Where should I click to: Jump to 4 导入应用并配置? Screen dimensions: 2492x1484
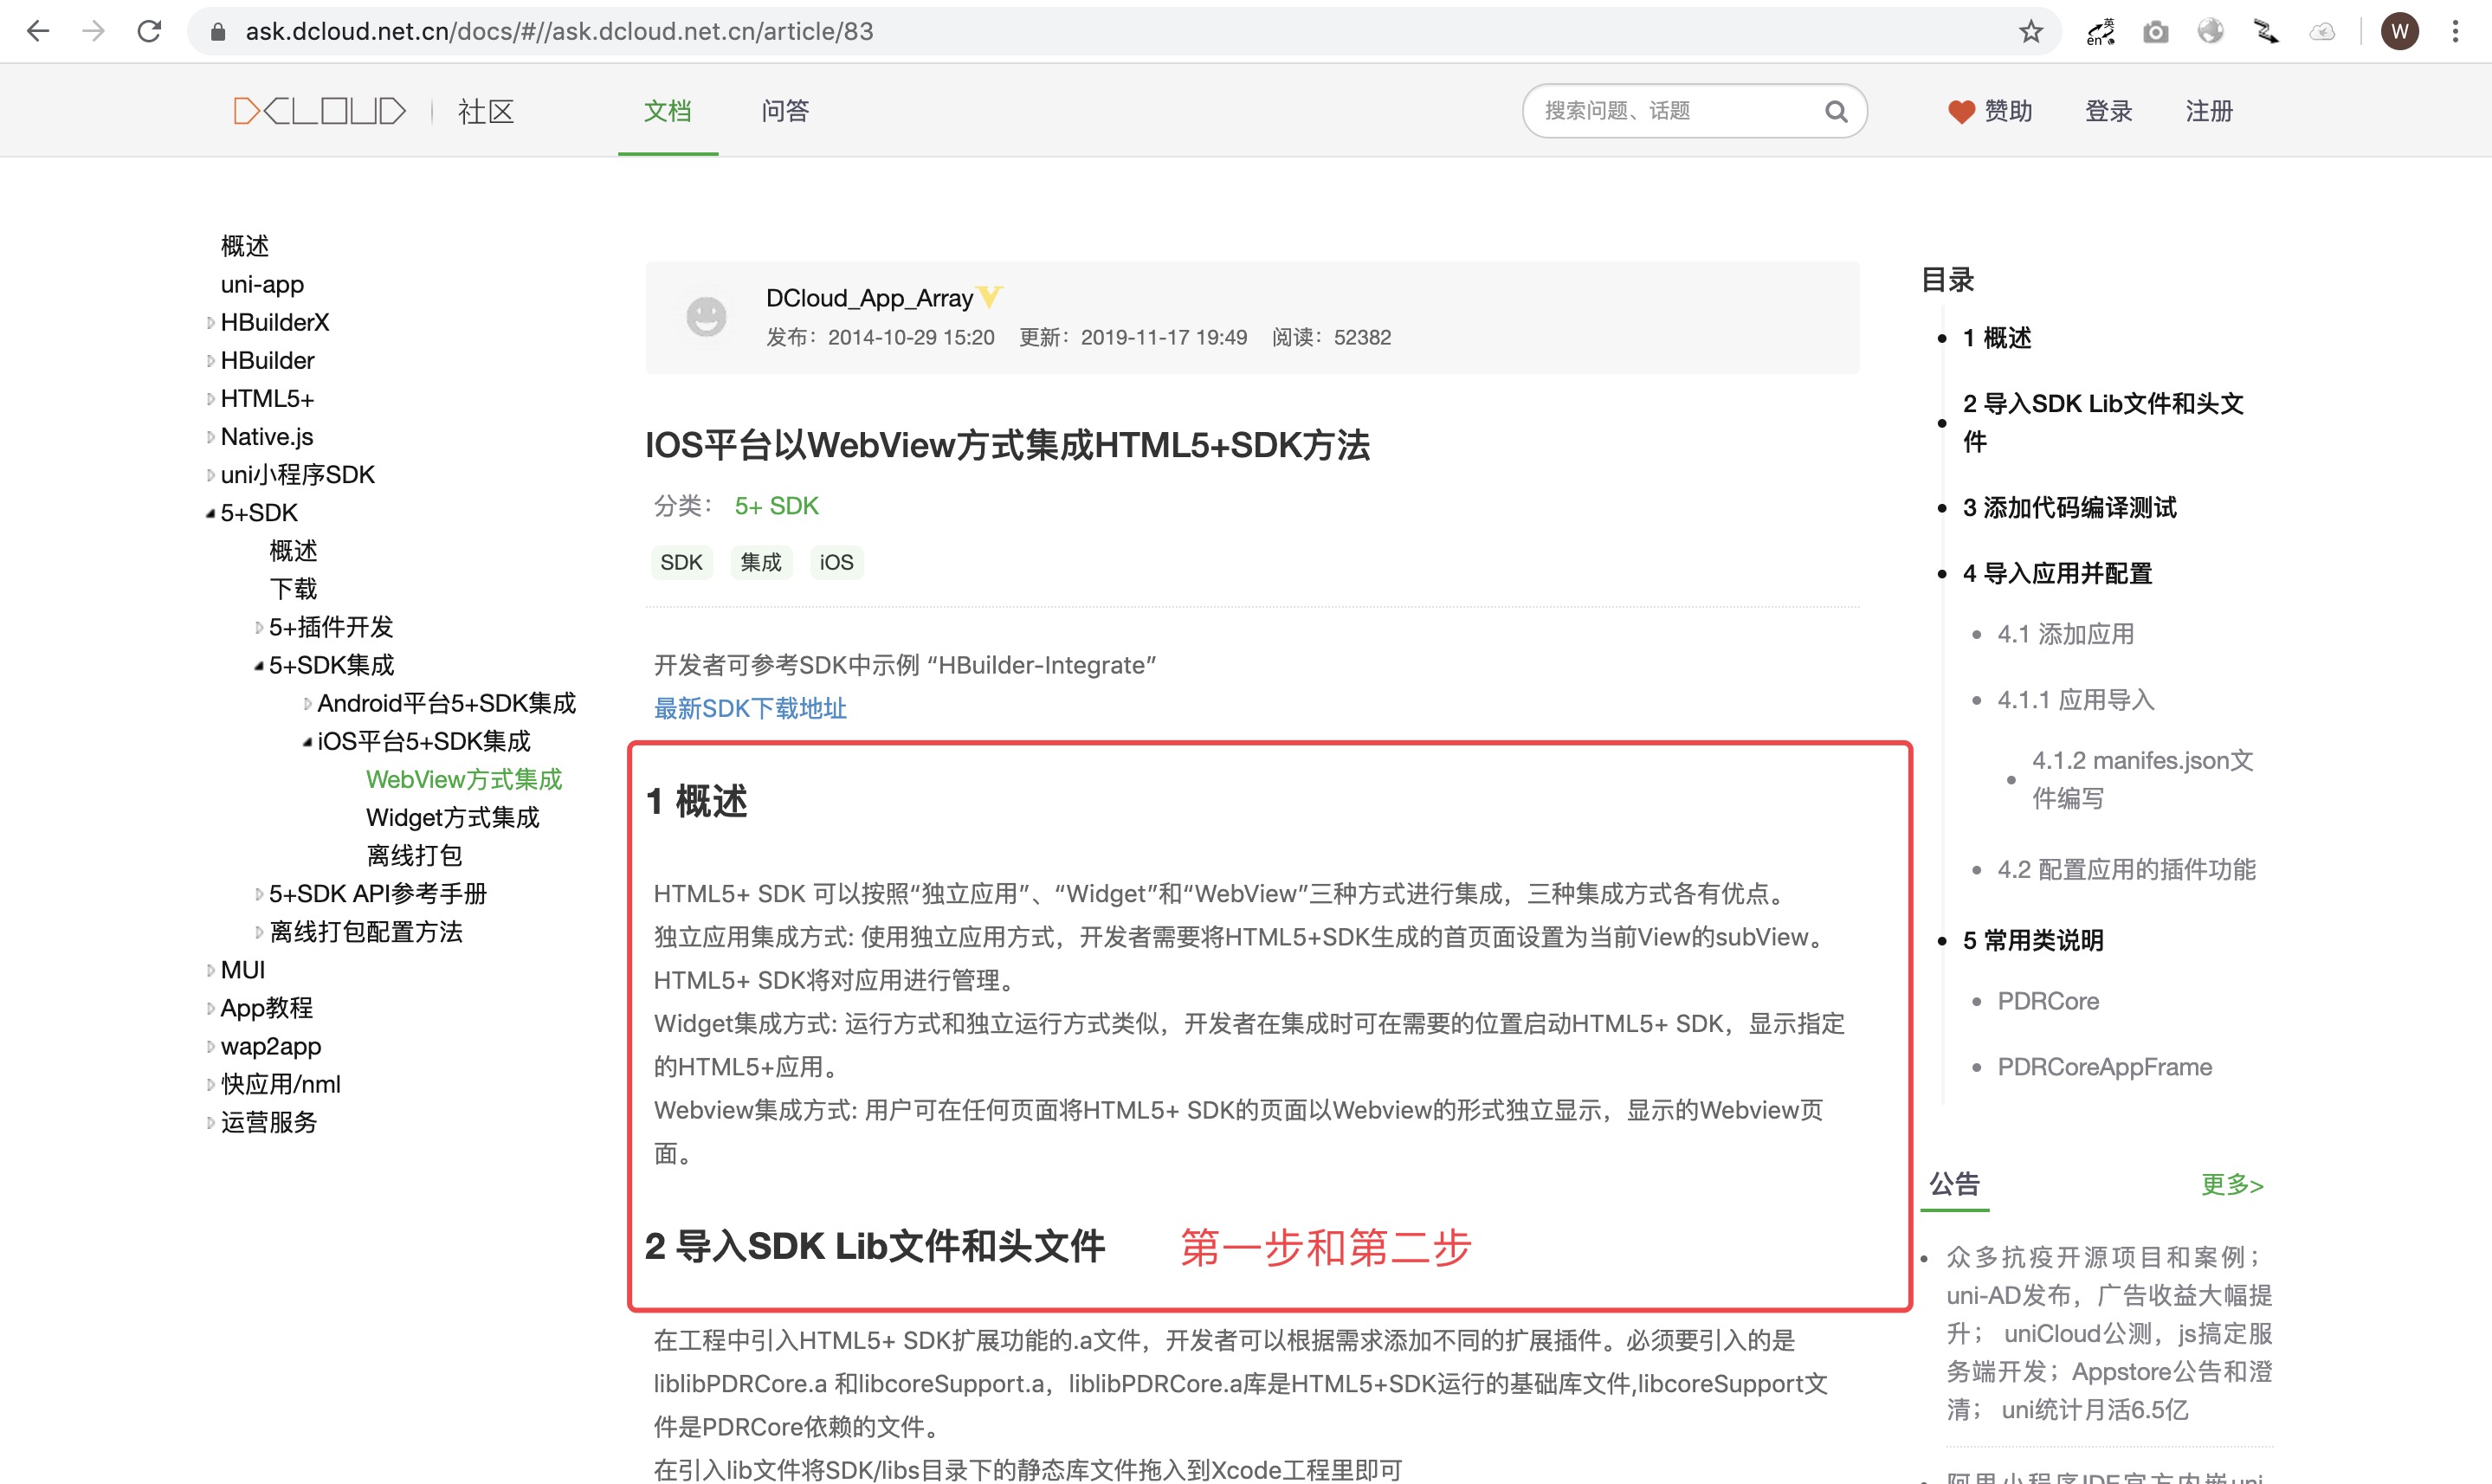point(2057,574)
